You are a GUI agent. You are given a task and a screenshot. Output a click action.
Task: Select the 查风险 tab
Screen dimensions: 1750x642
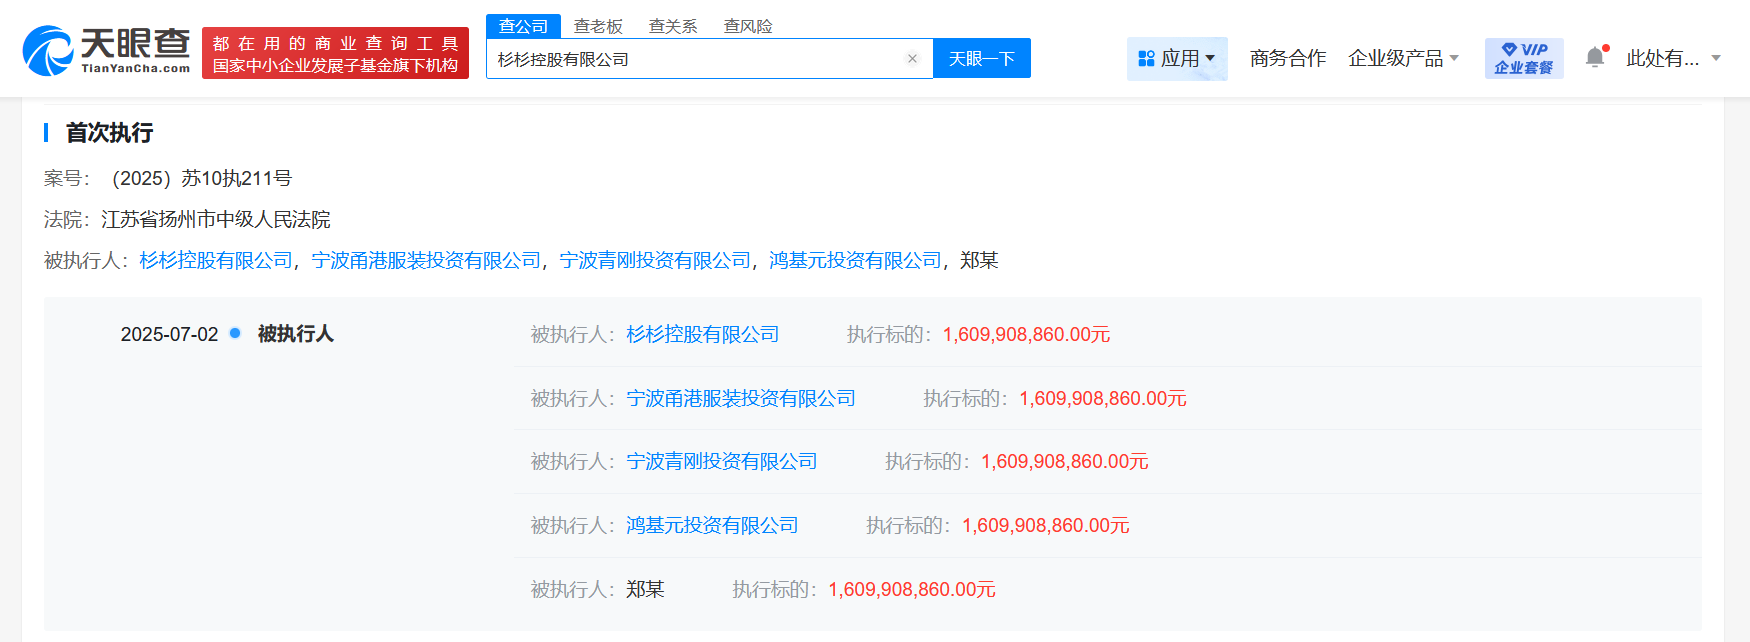coord(748,26)
